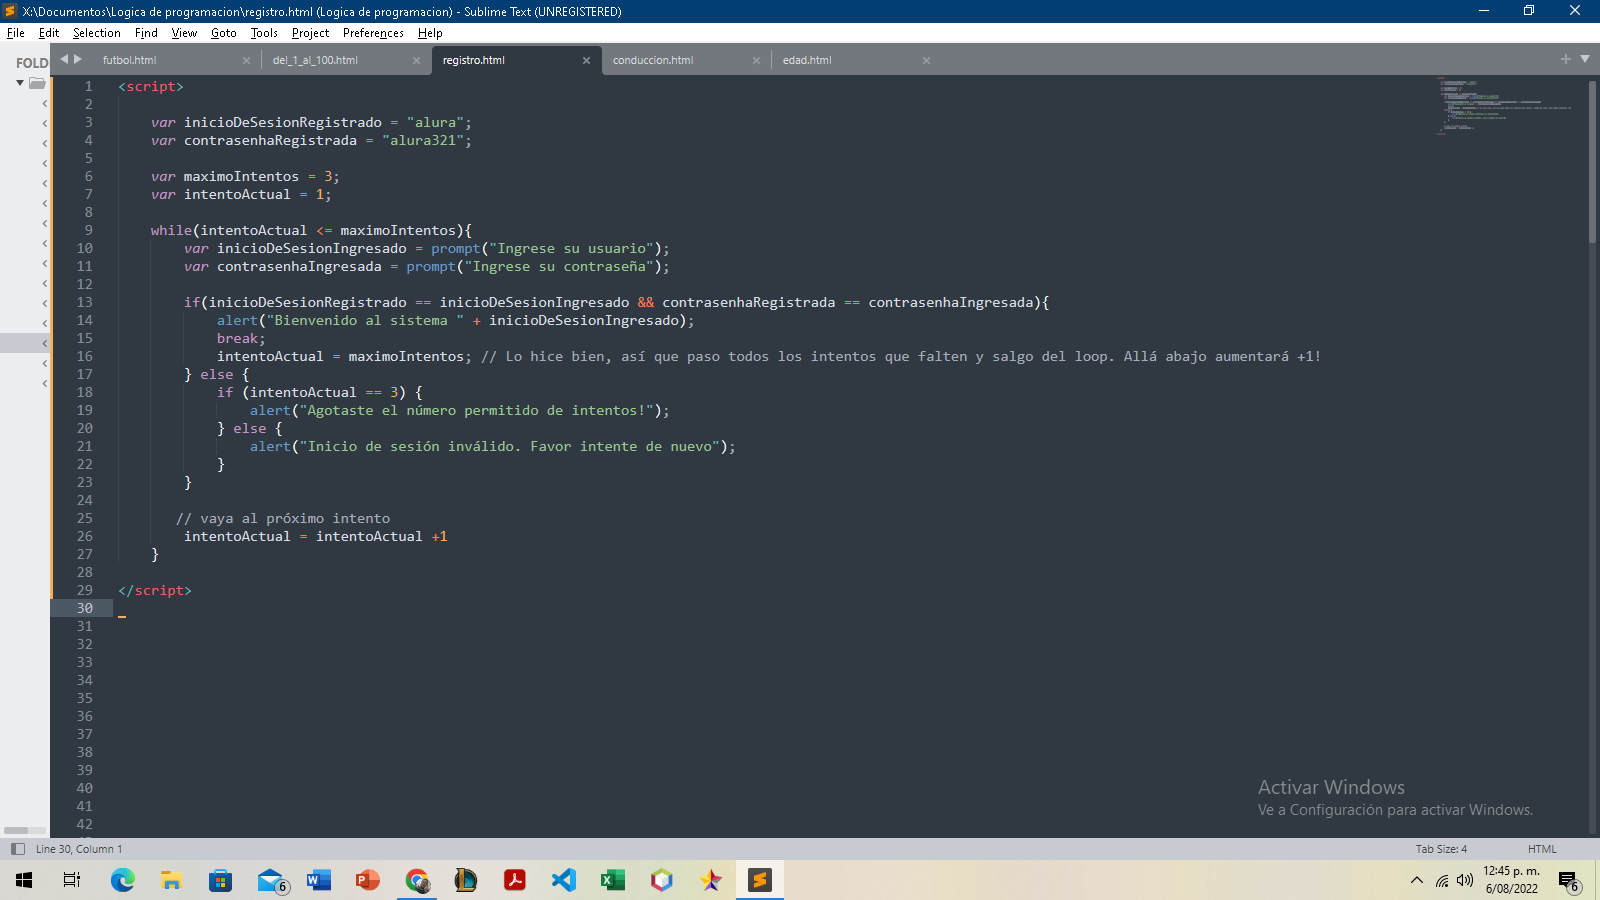Image resolution: width=1600 pixels, height=900 pixels.
Task: Place cursor on line number 13
Action: click(x=85, y=302)
